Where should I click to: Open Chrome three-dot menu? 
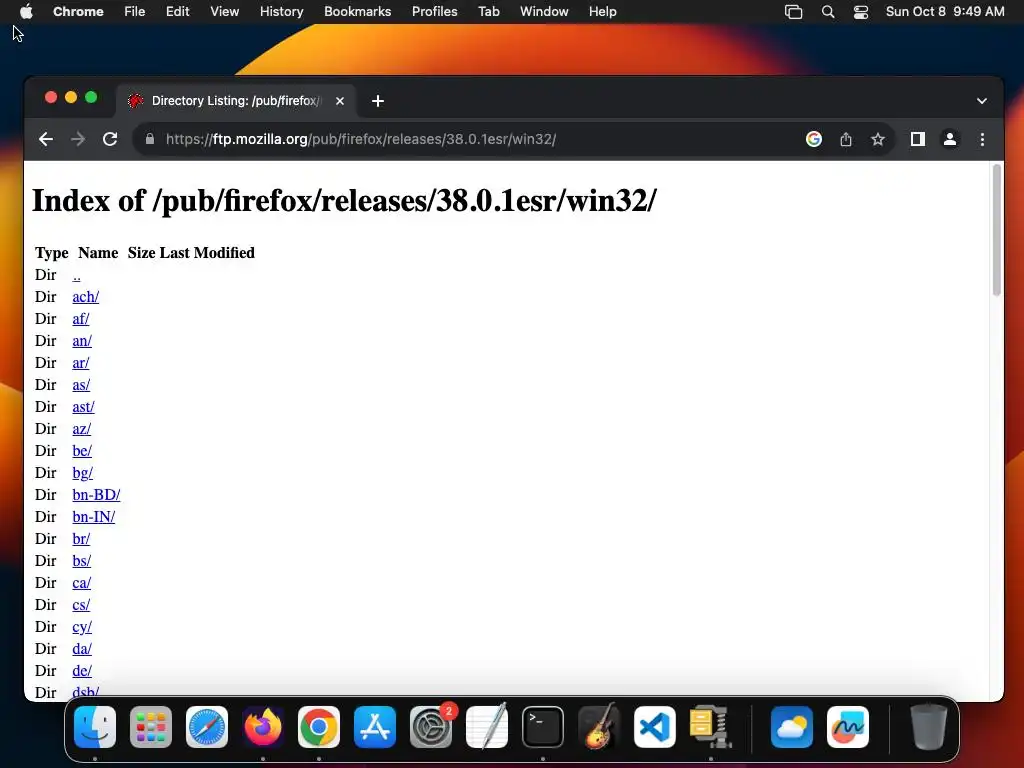(982, 139)
